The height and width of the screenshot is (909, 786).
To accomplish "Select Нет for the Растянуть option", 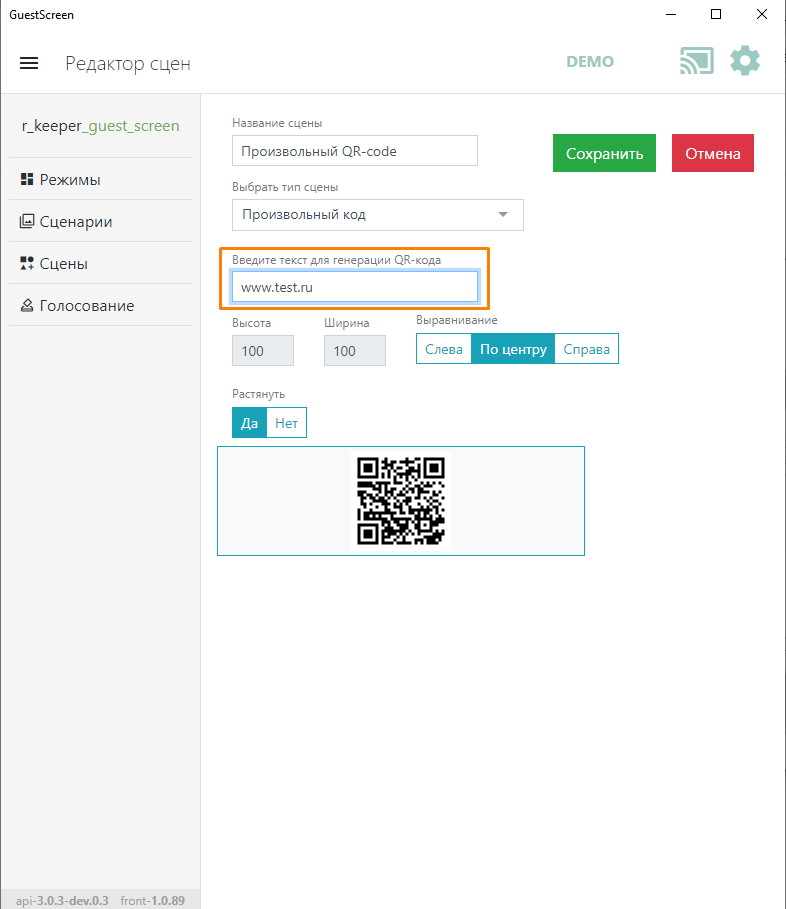I will (286, 423).
